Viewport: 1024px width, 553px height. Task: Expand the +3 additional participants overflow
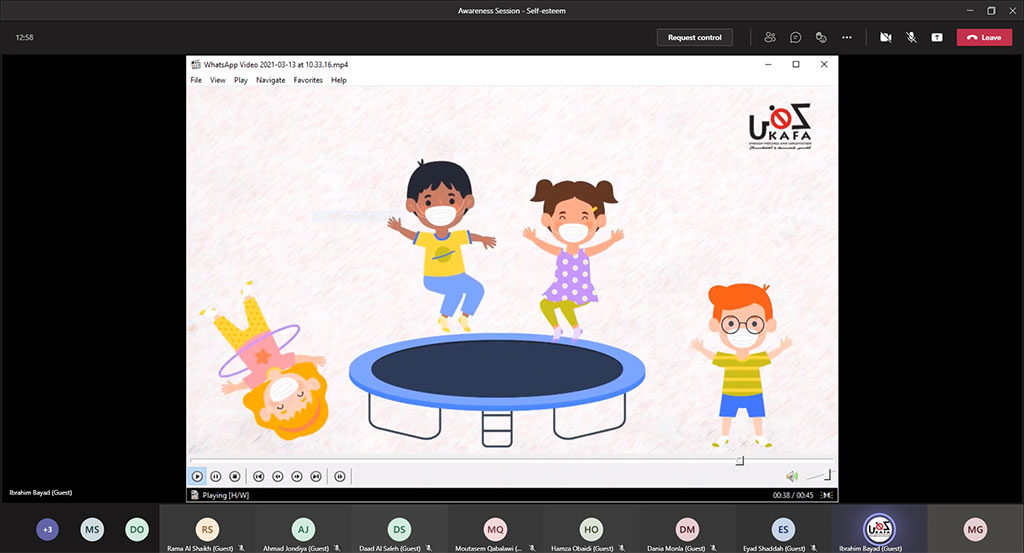tap(47, 529)
